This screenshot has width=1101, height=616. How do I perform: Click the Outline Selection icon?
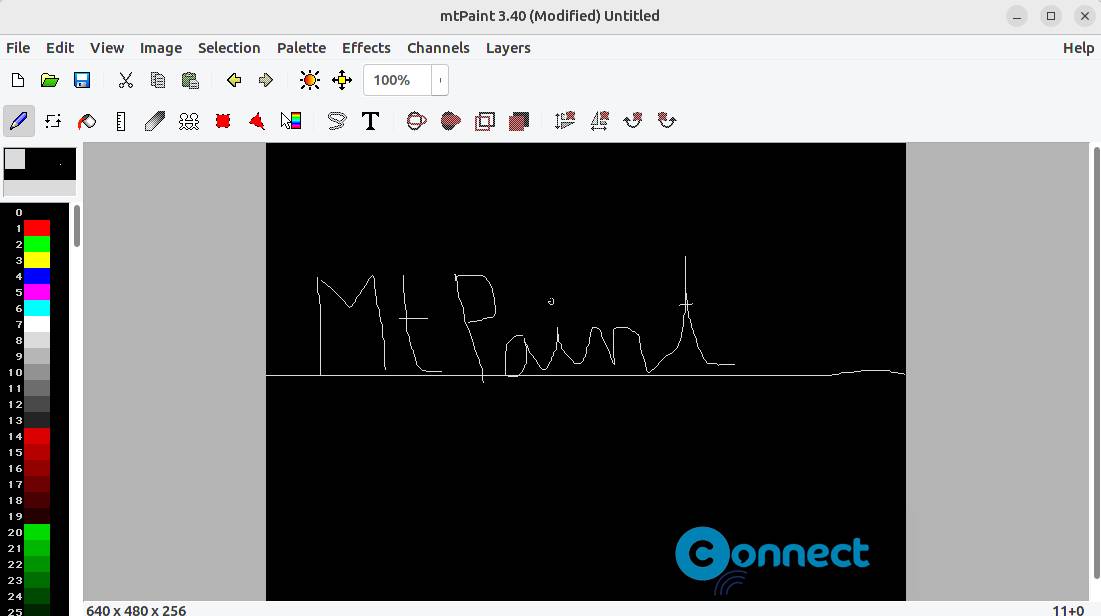[484, 121]
